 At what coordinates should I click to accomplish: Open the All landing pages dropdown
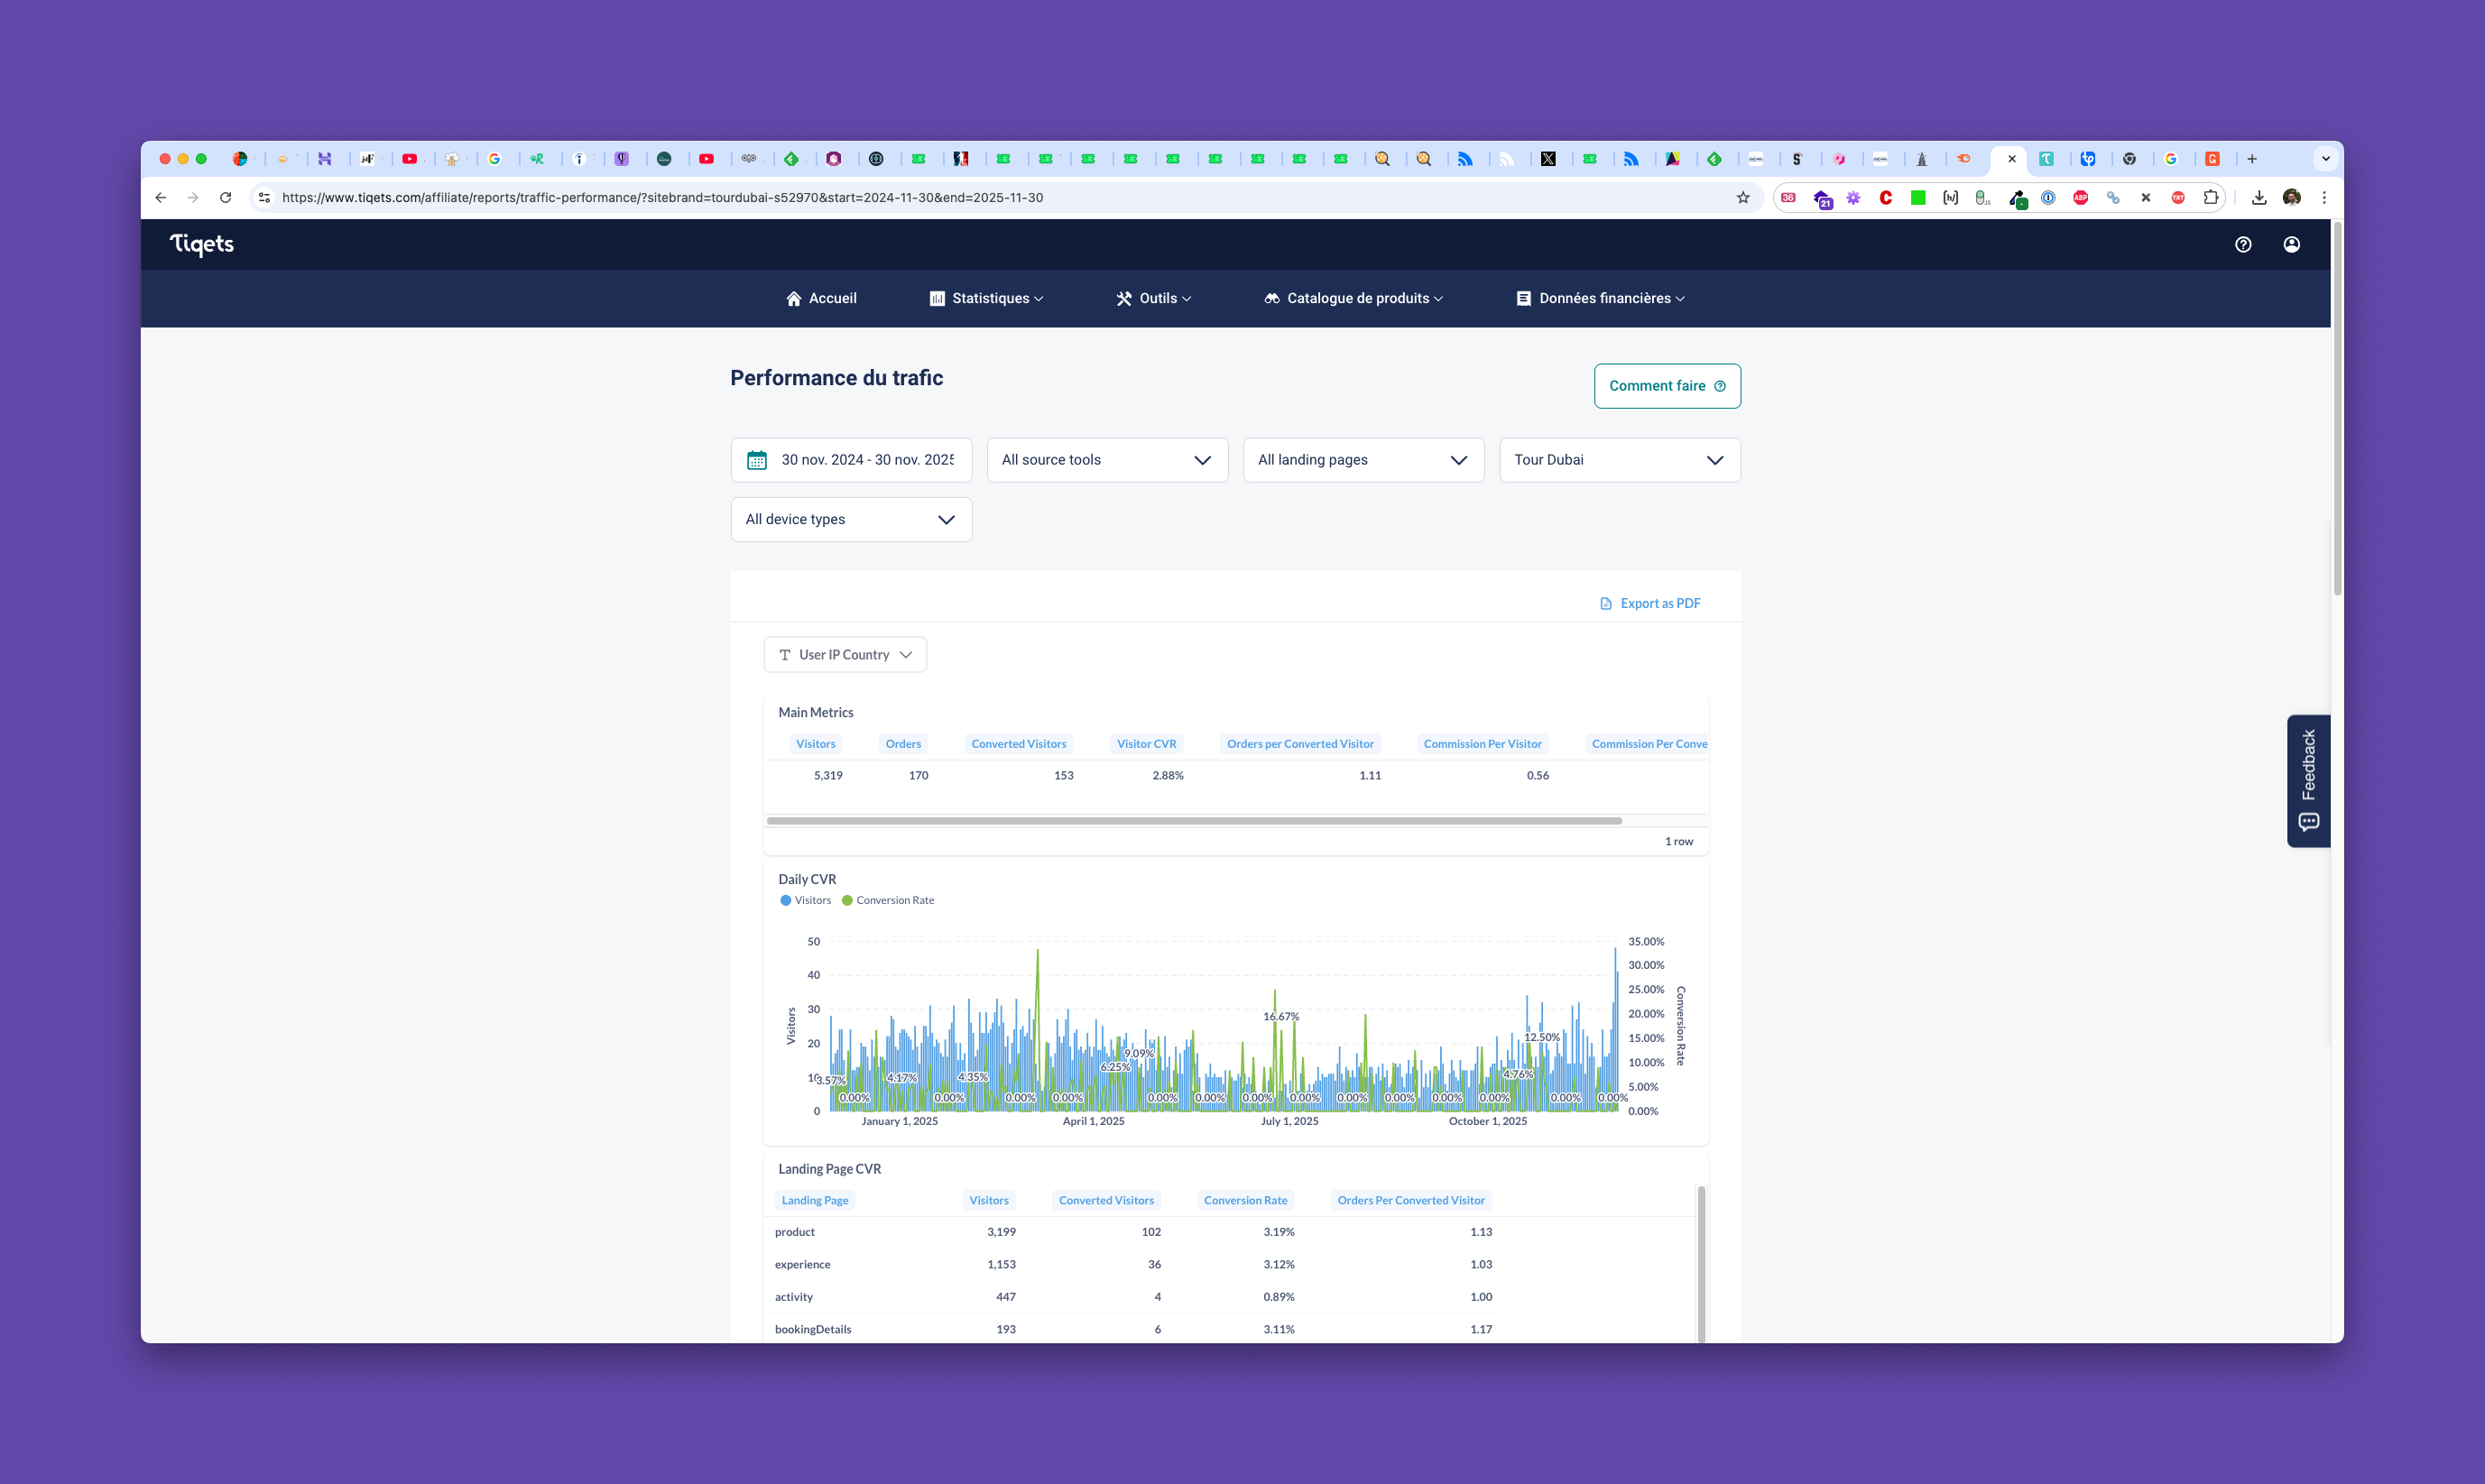[x=1363, y=460]
